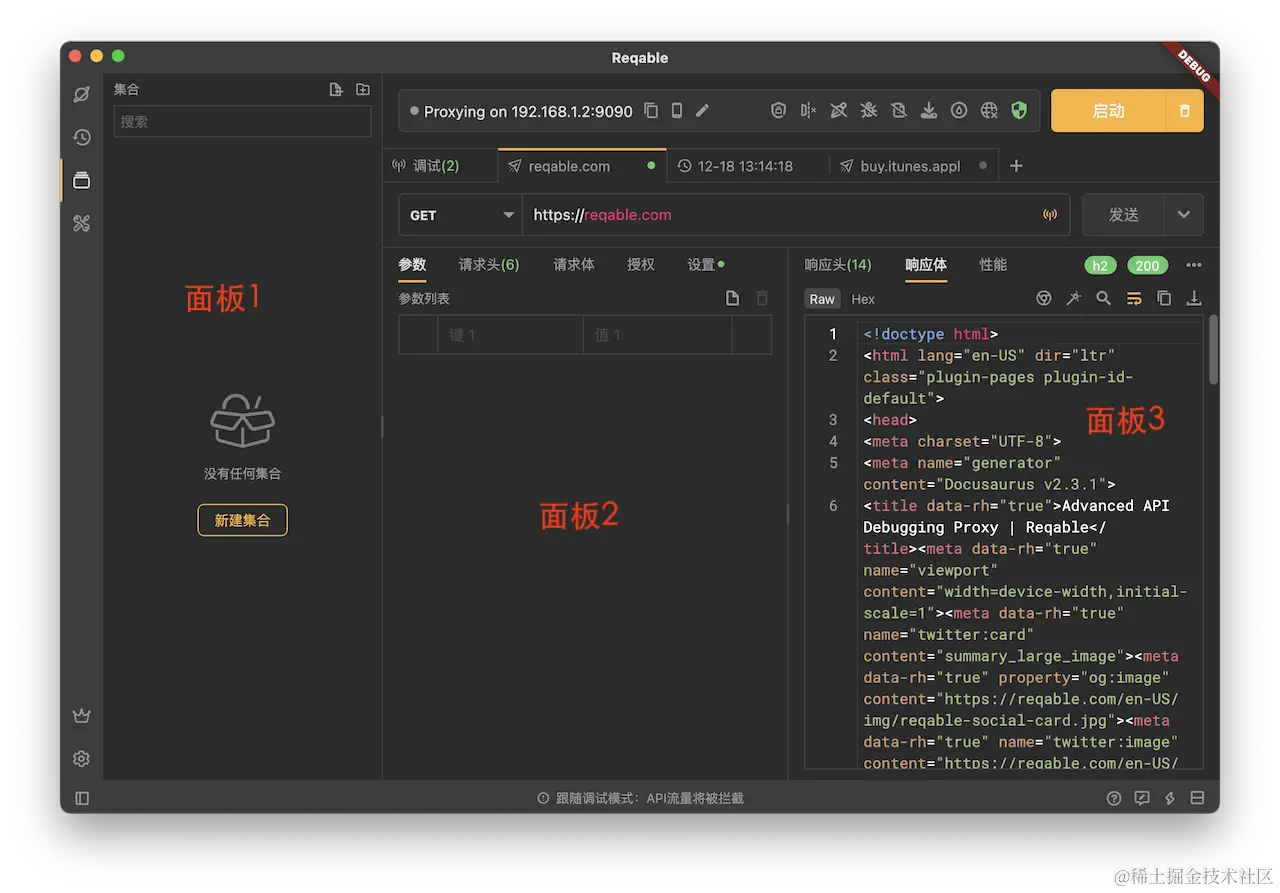This screenshot has width=1280, height=893.
Task: Click the 发送 send button
Action: [x=1124, y=215]
